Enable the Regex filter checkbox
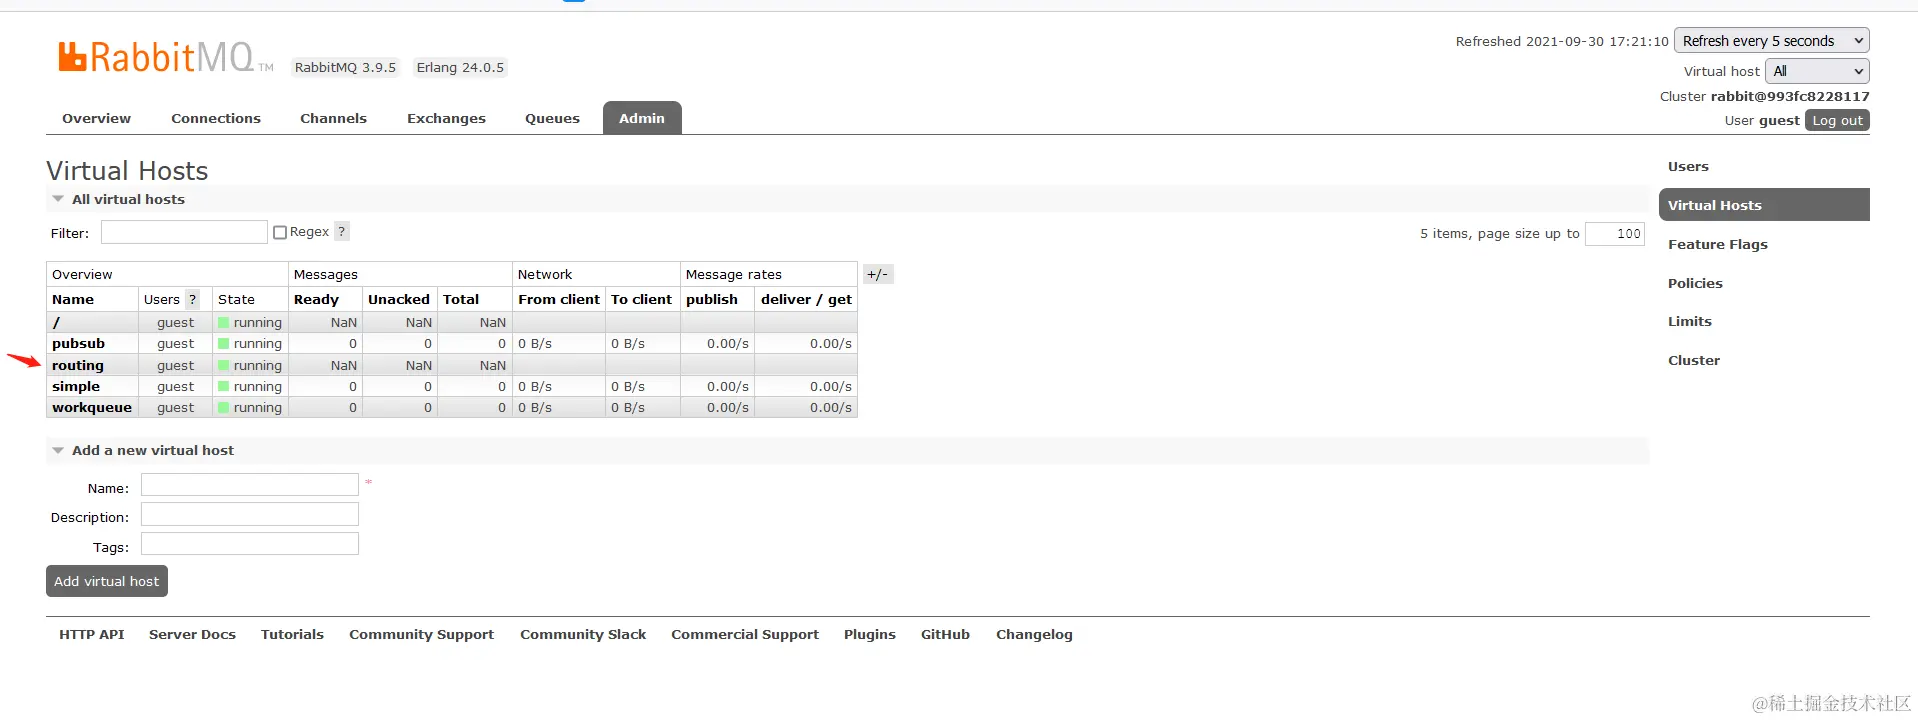This screenshot has height=720, width=1918. tap(280, 232)
